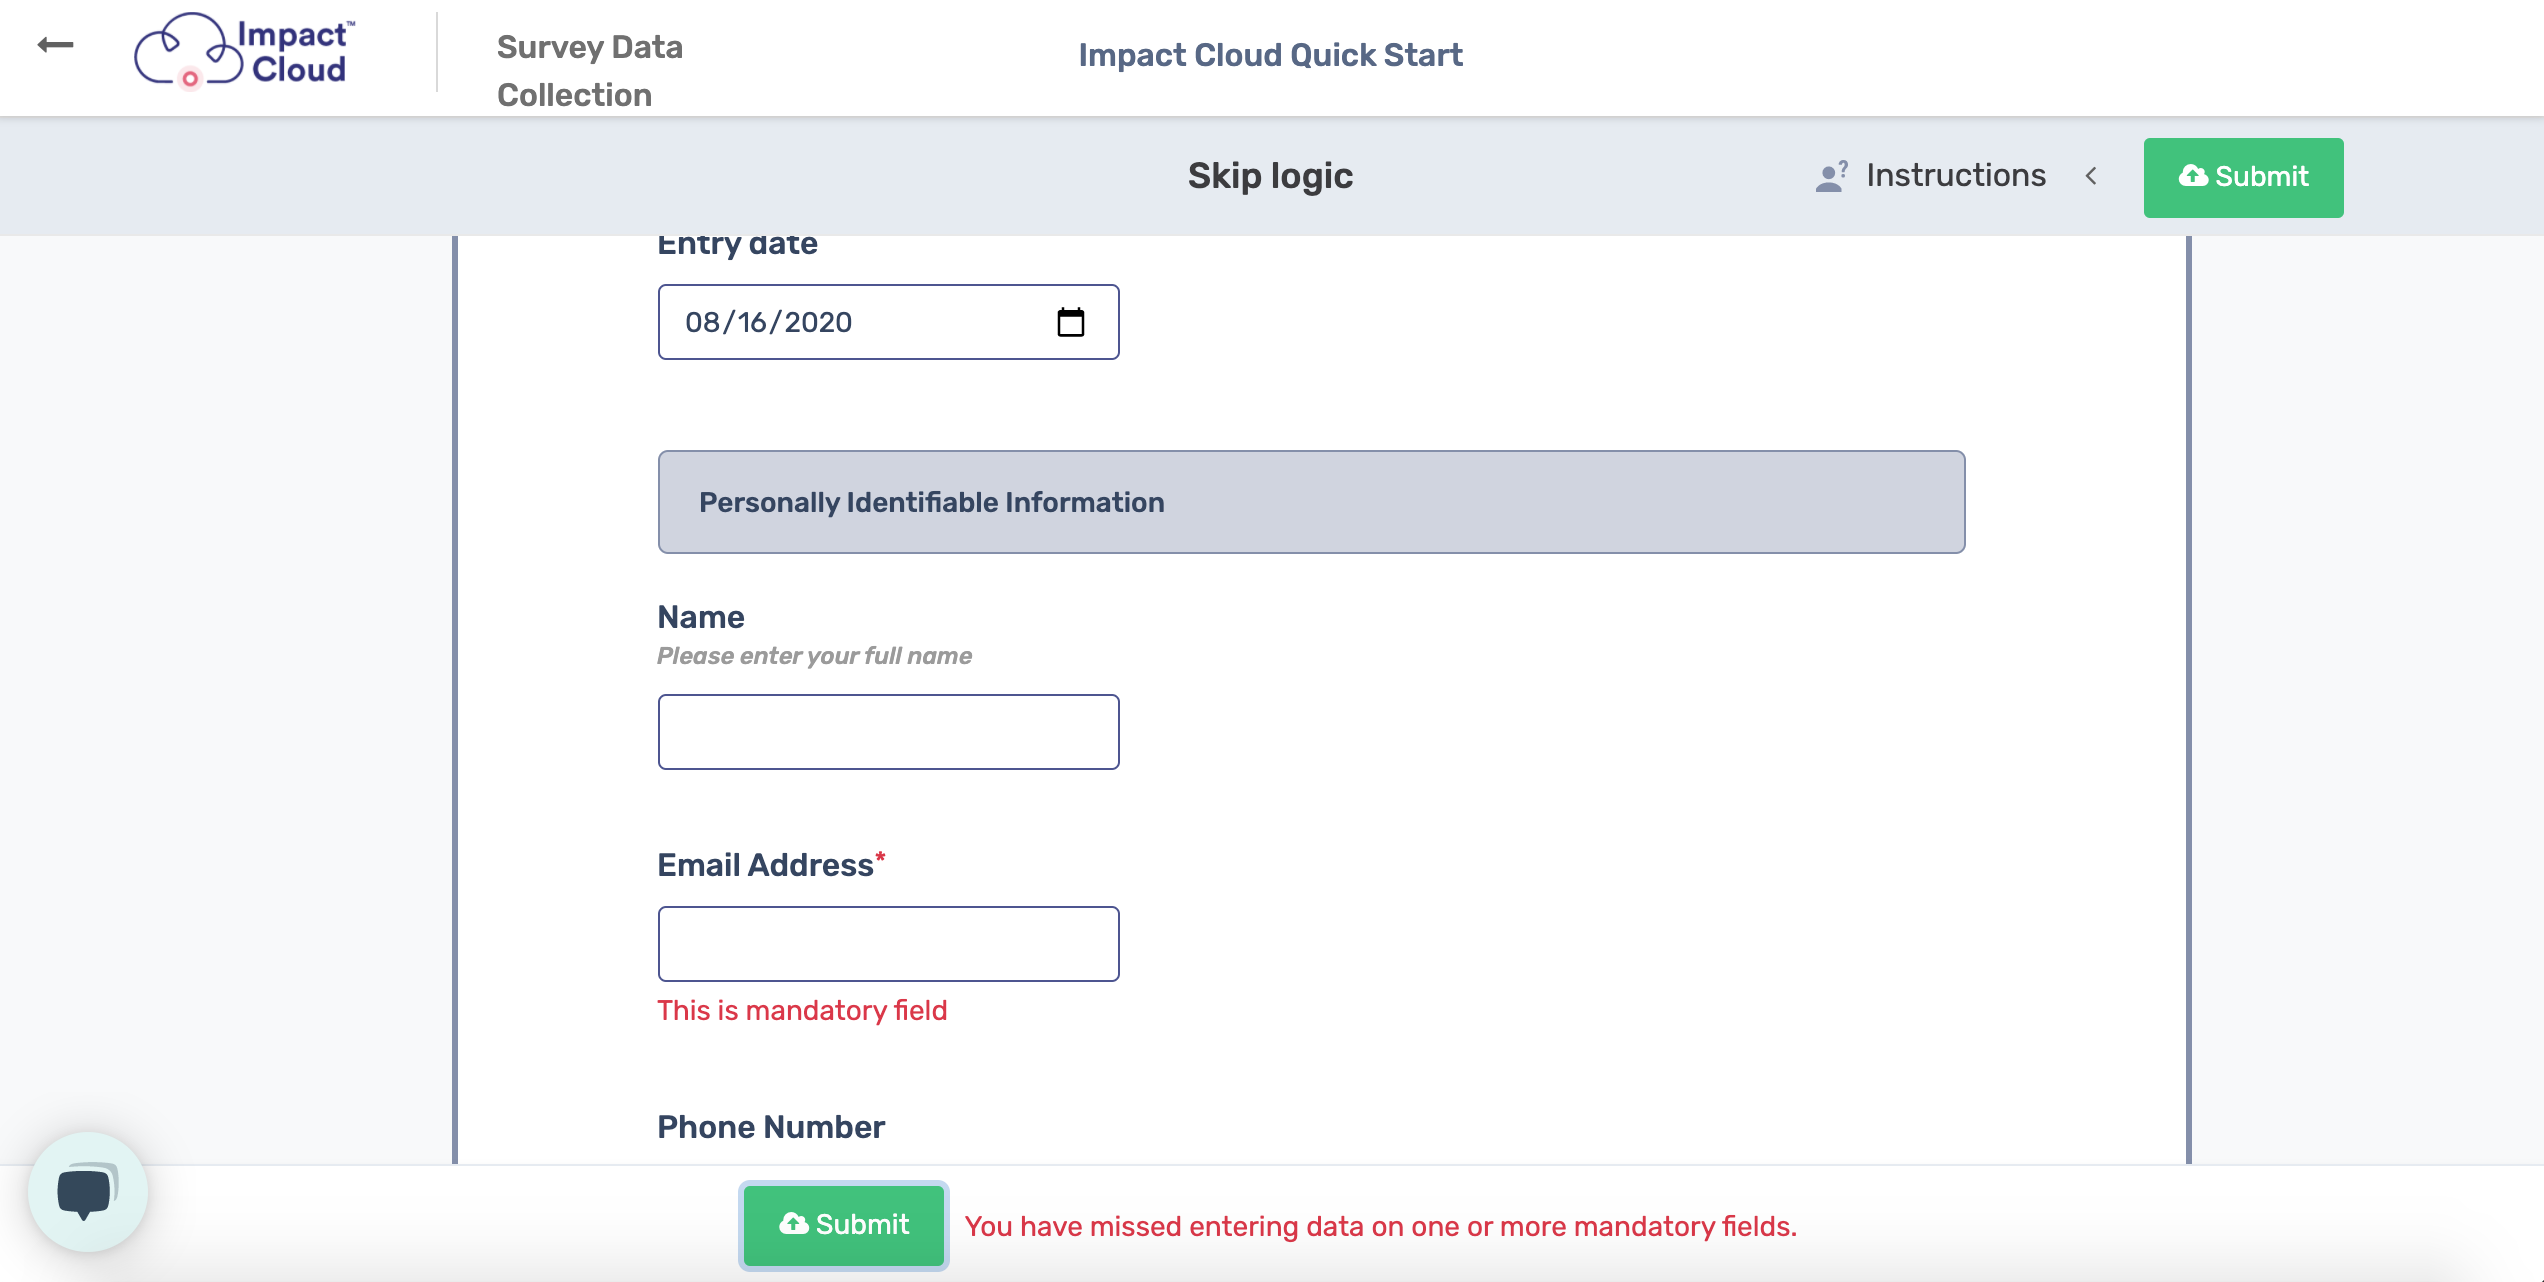Image resolution: width=2544 pixels, height=1282 pixels.
Task: Click the 'This is mandatory field' error text
Action: 802,1010
